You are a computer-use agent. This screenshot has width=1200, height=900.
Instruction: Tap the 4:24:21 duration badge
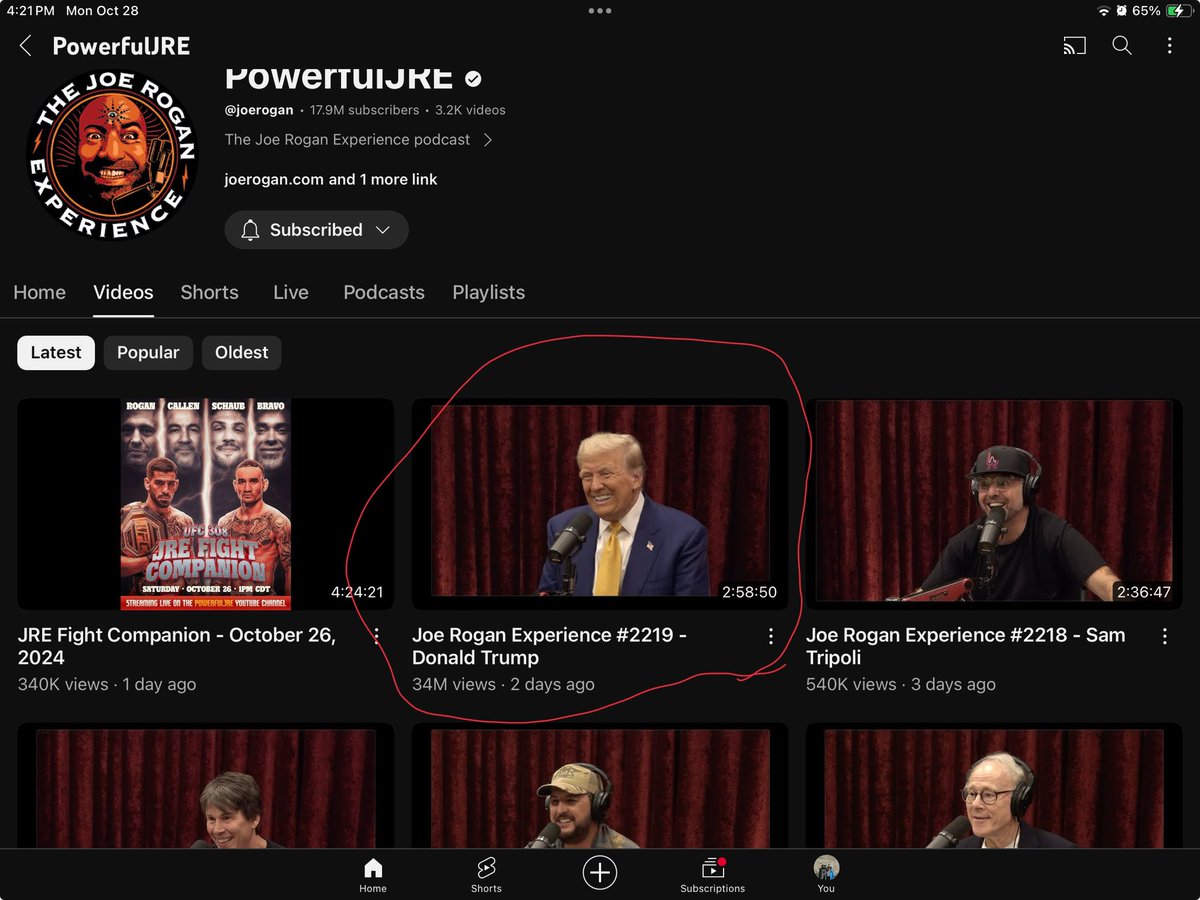coord(357,592)
